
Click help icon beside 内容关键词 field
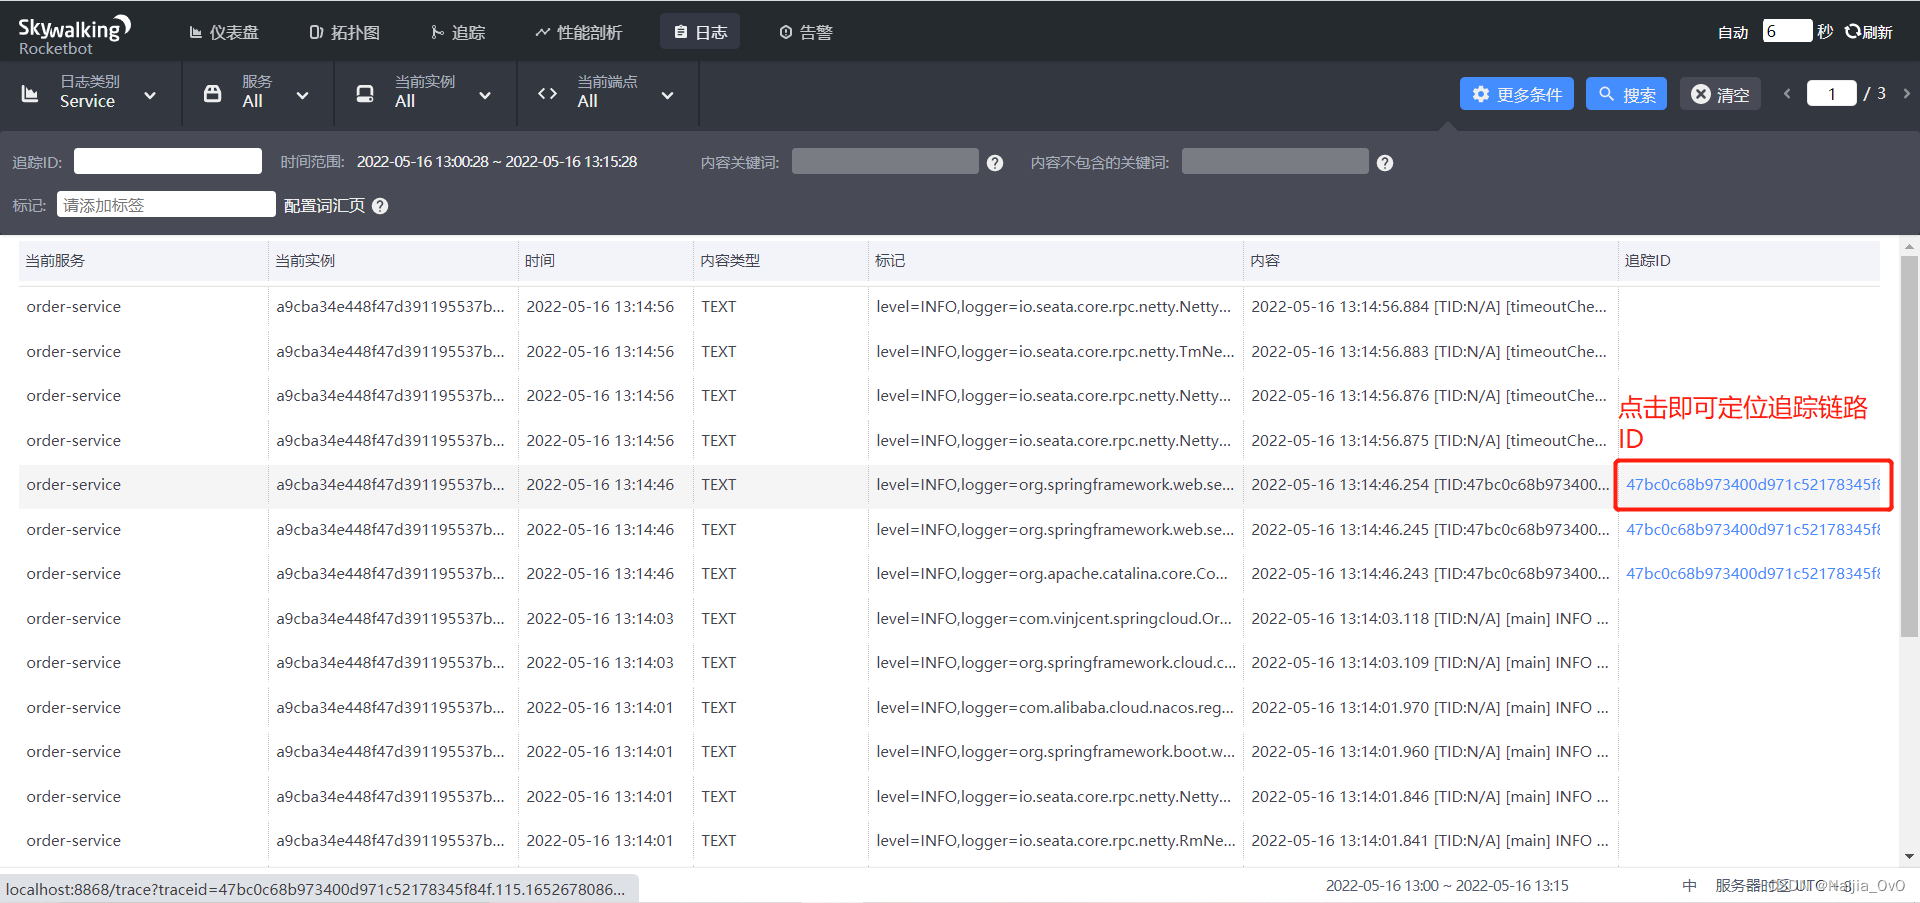click(995, 163)
